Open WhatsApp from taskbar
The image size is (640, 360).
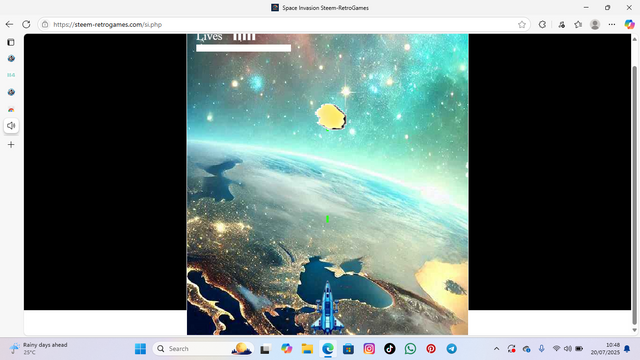pyautogui.click(x=410, y=349)
